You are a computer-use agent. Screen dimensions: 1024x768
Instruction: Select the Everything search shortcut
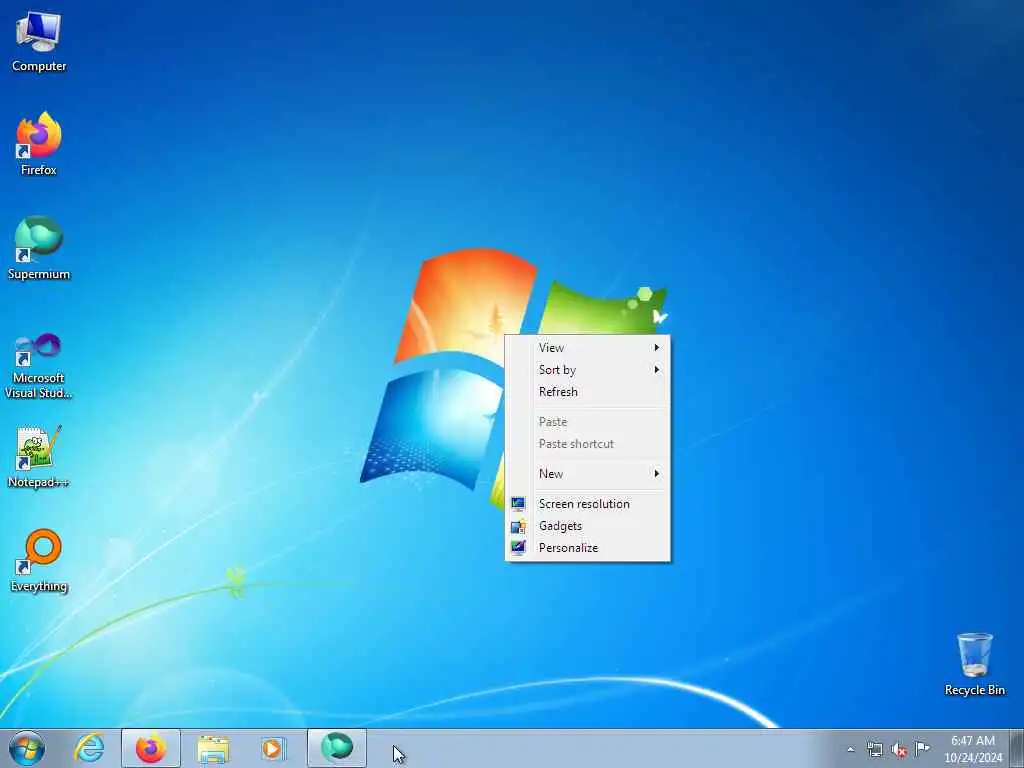click(x=39, y=560)
